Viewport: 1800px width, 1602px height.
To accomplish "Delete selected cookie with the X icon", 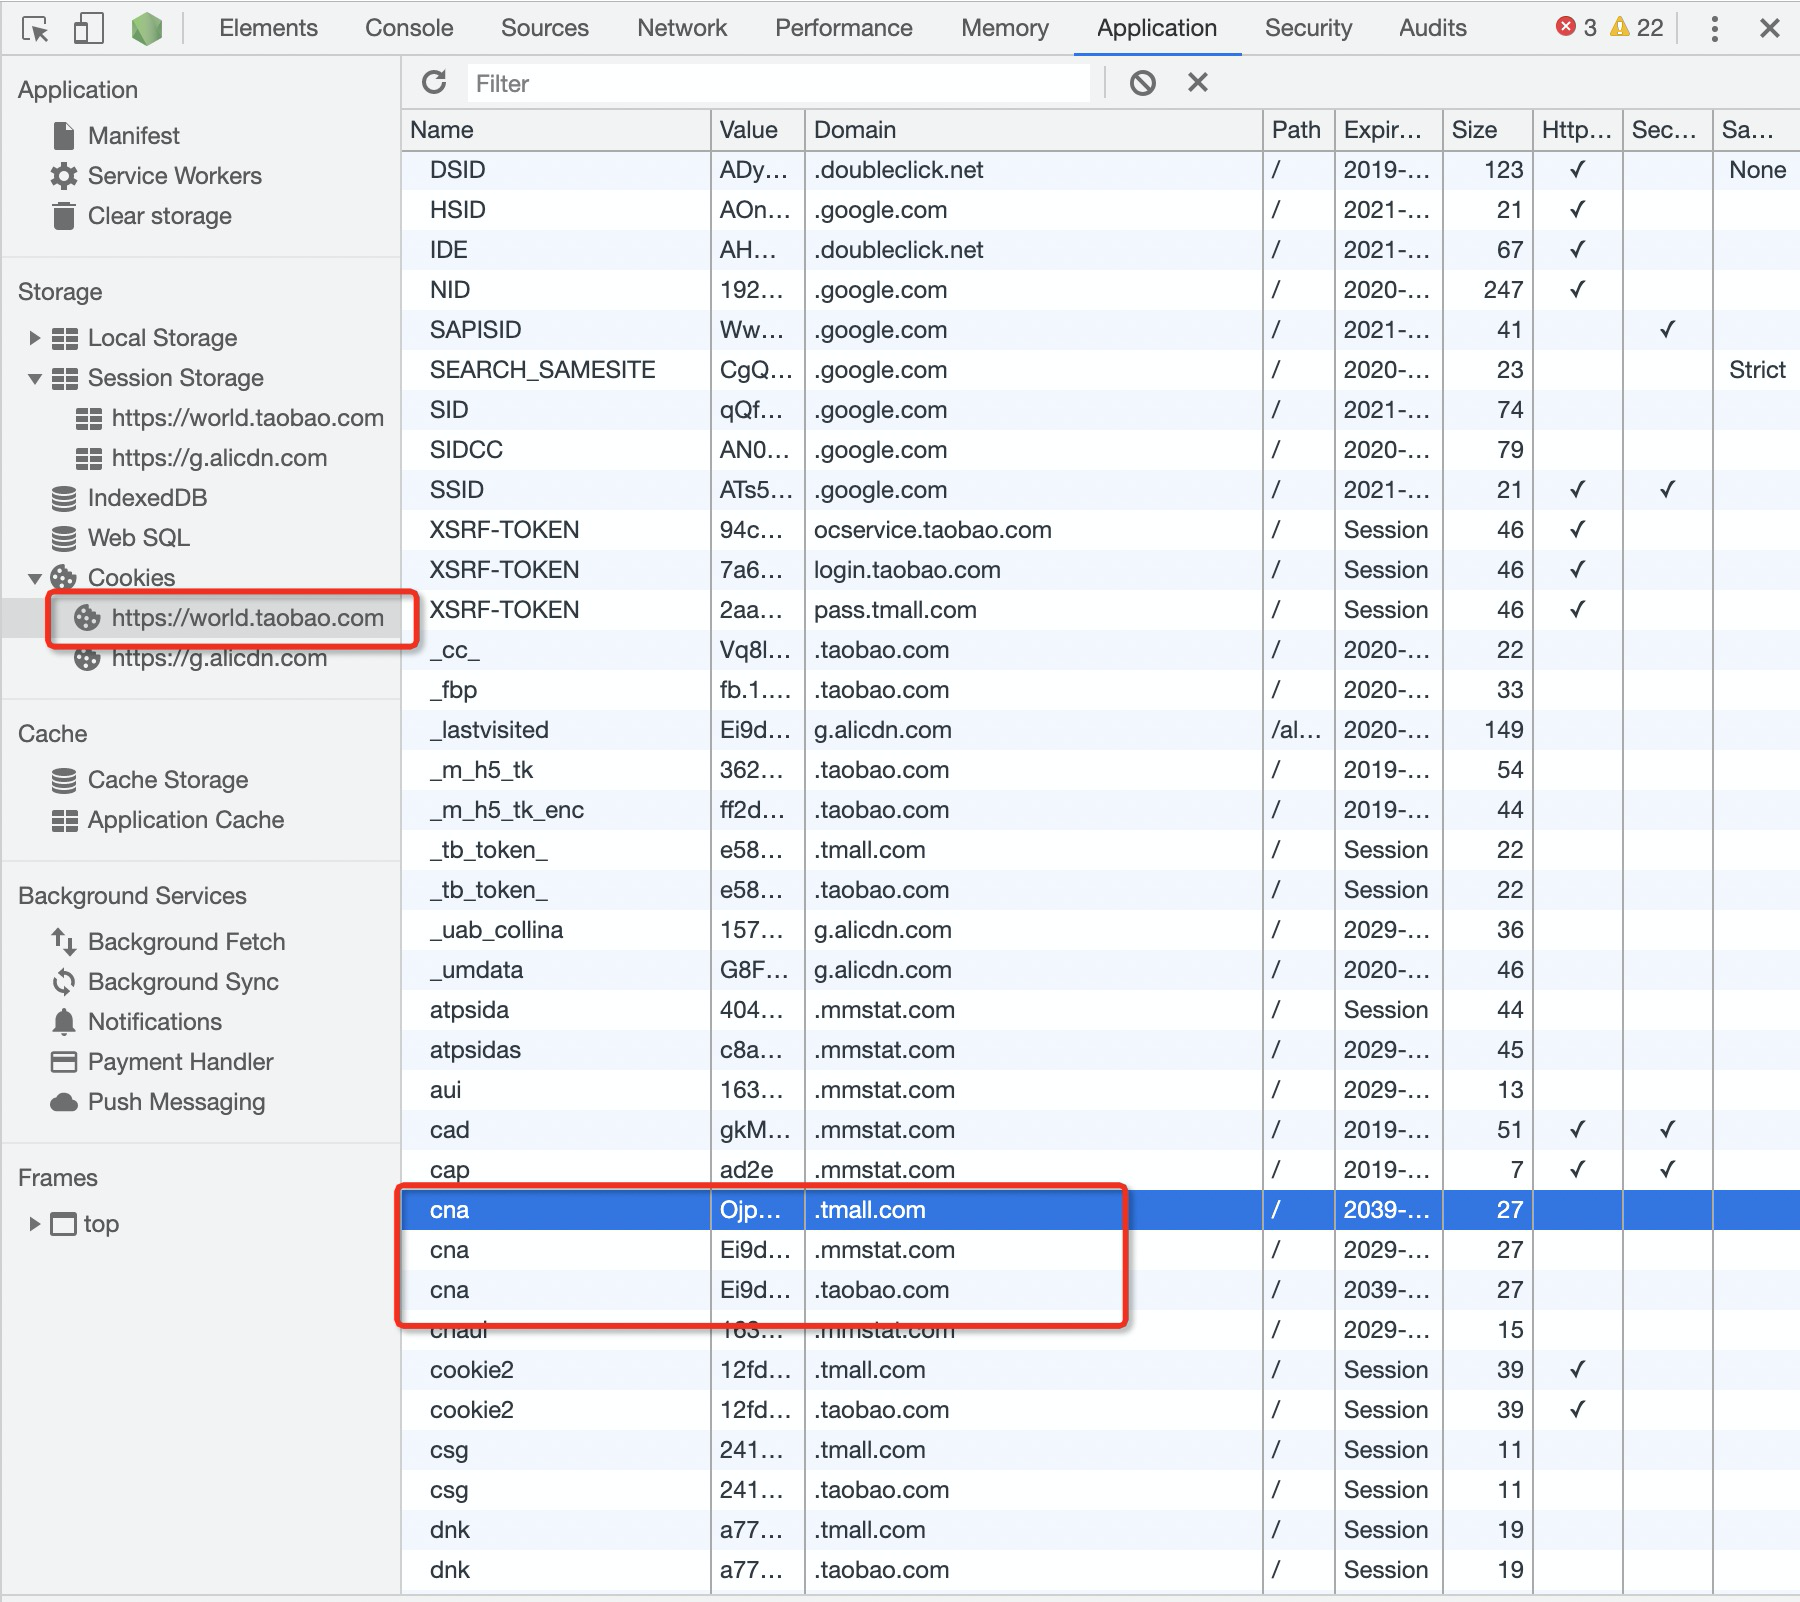I will click(x=1198, y=83).
